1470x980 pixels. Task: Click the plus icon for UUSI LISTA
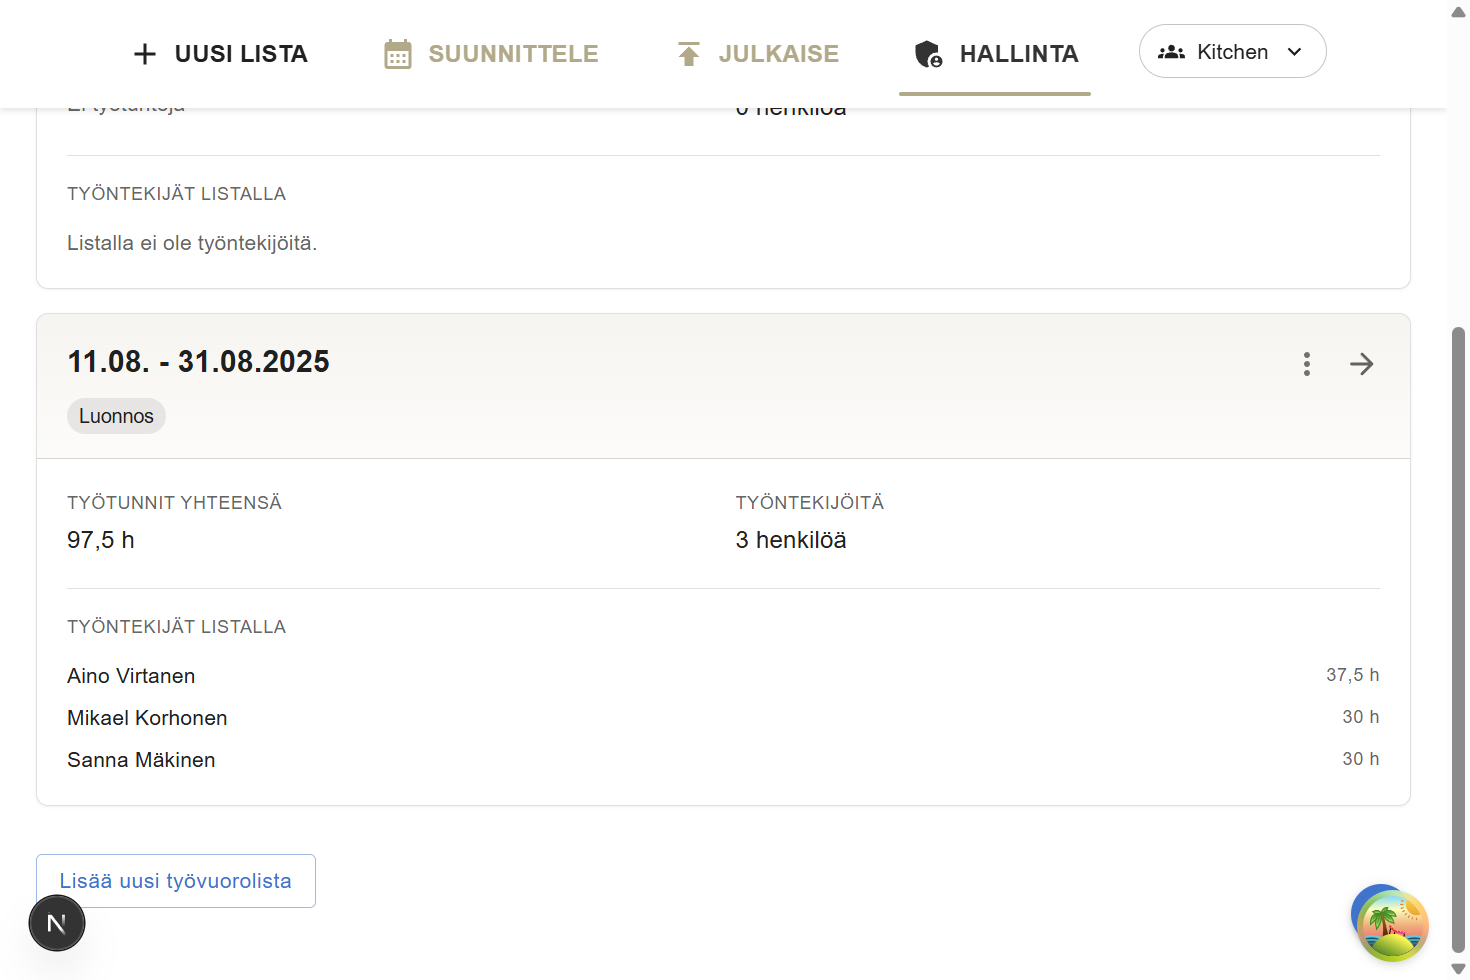[x=145, y=54]
